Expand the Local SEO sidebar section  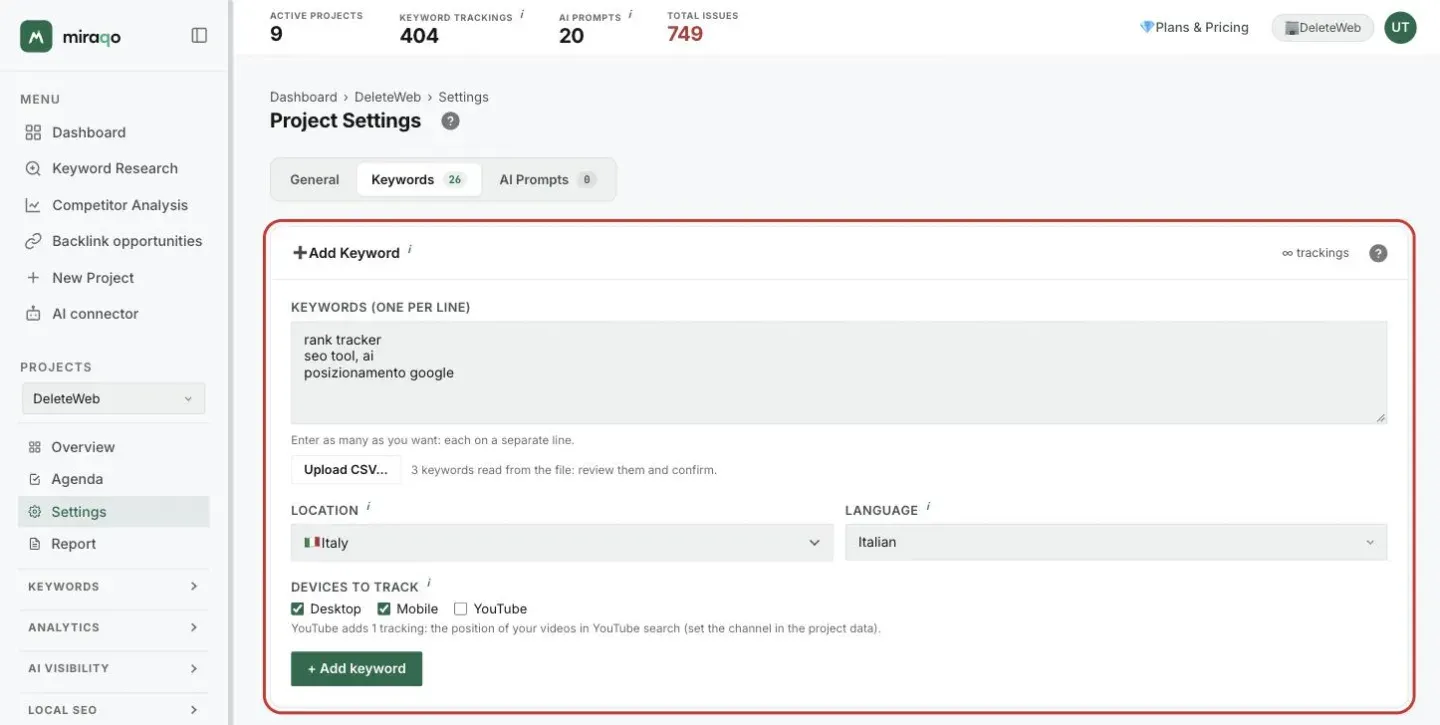113,710
